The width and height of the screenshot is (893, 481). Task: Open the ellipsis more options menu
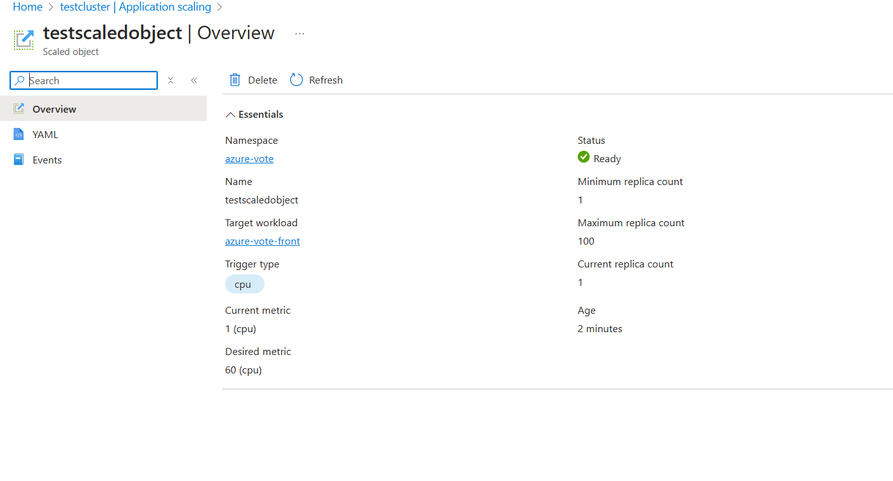coord(300,34)
